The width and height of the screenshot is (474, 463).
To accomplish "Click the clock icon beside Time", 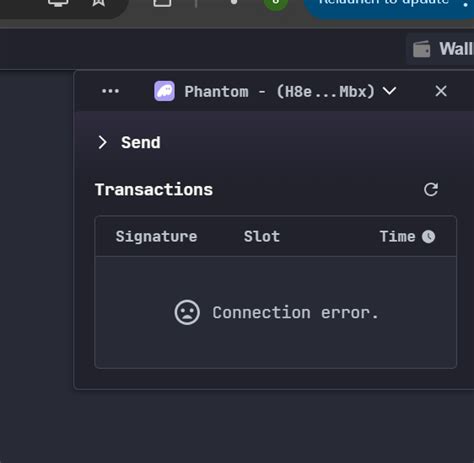I will [428, 237].
